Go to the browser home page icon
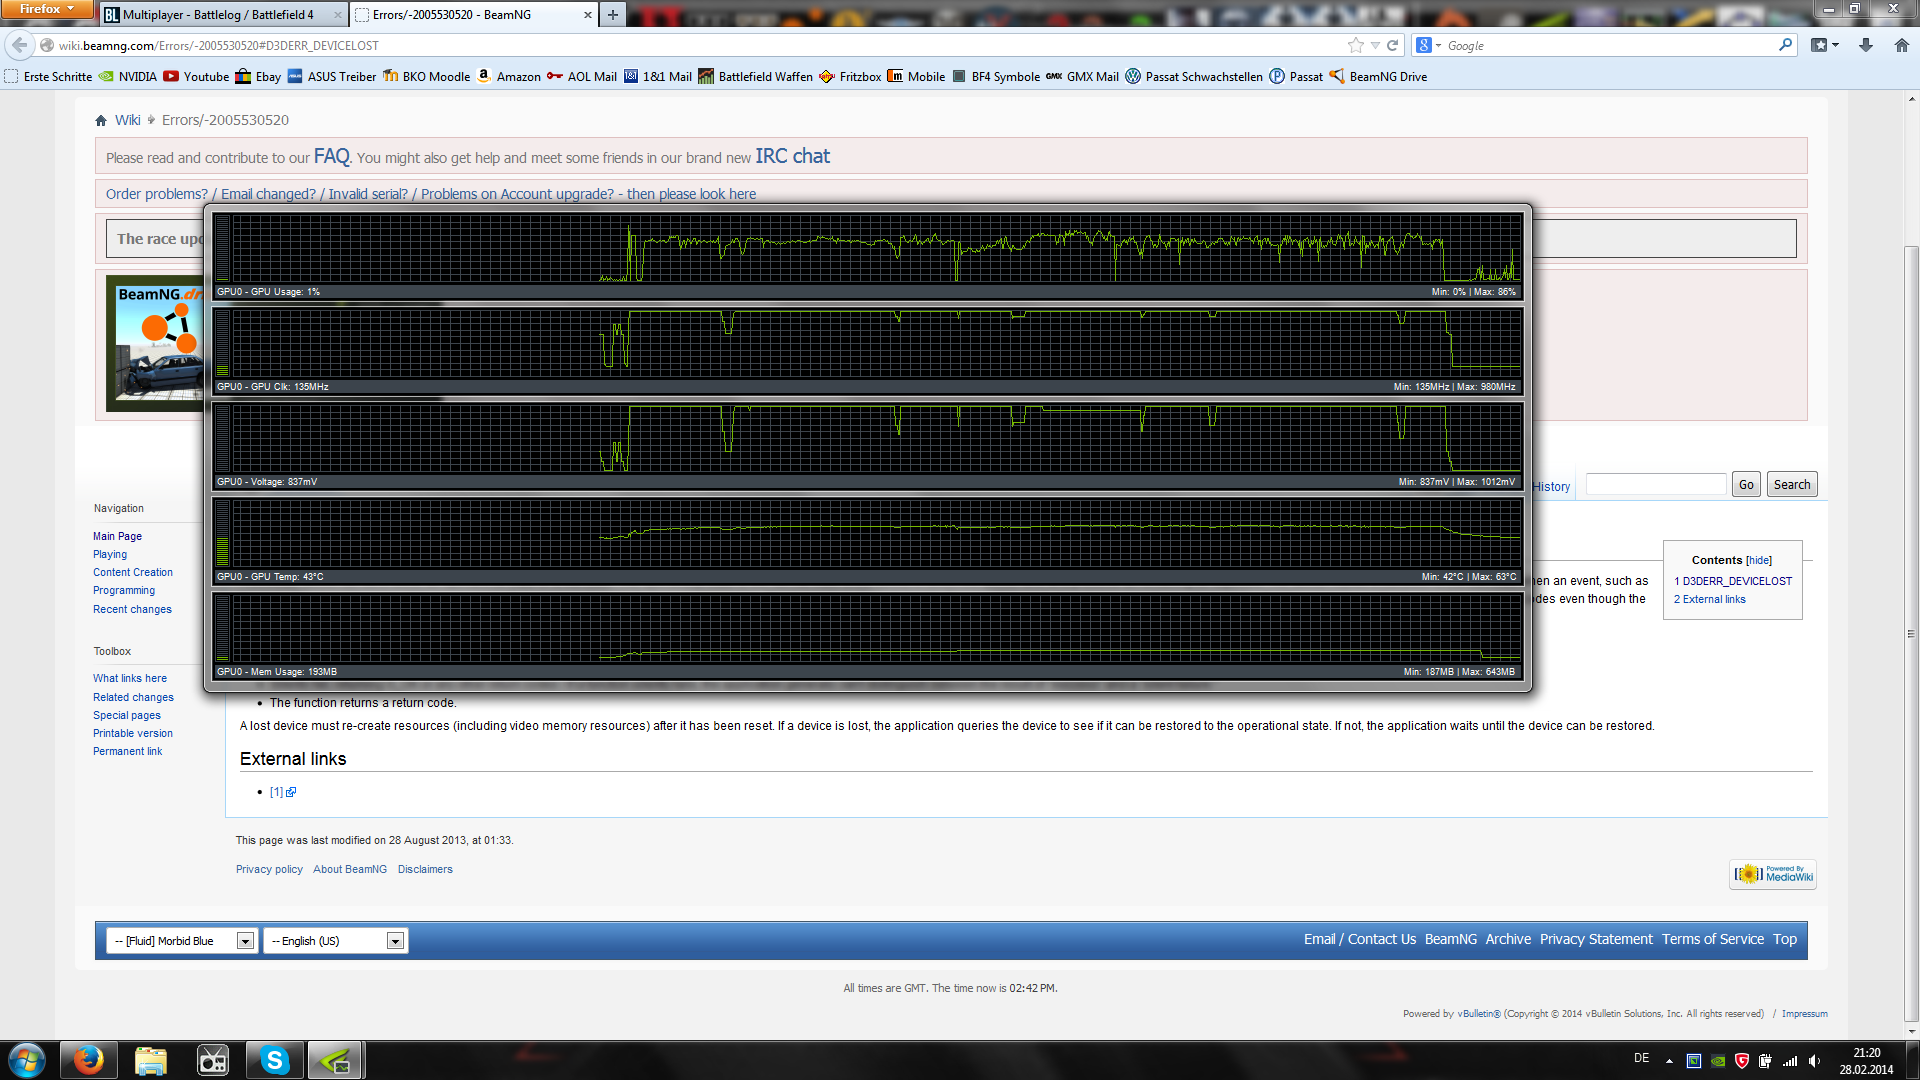 pos(1902,45)
